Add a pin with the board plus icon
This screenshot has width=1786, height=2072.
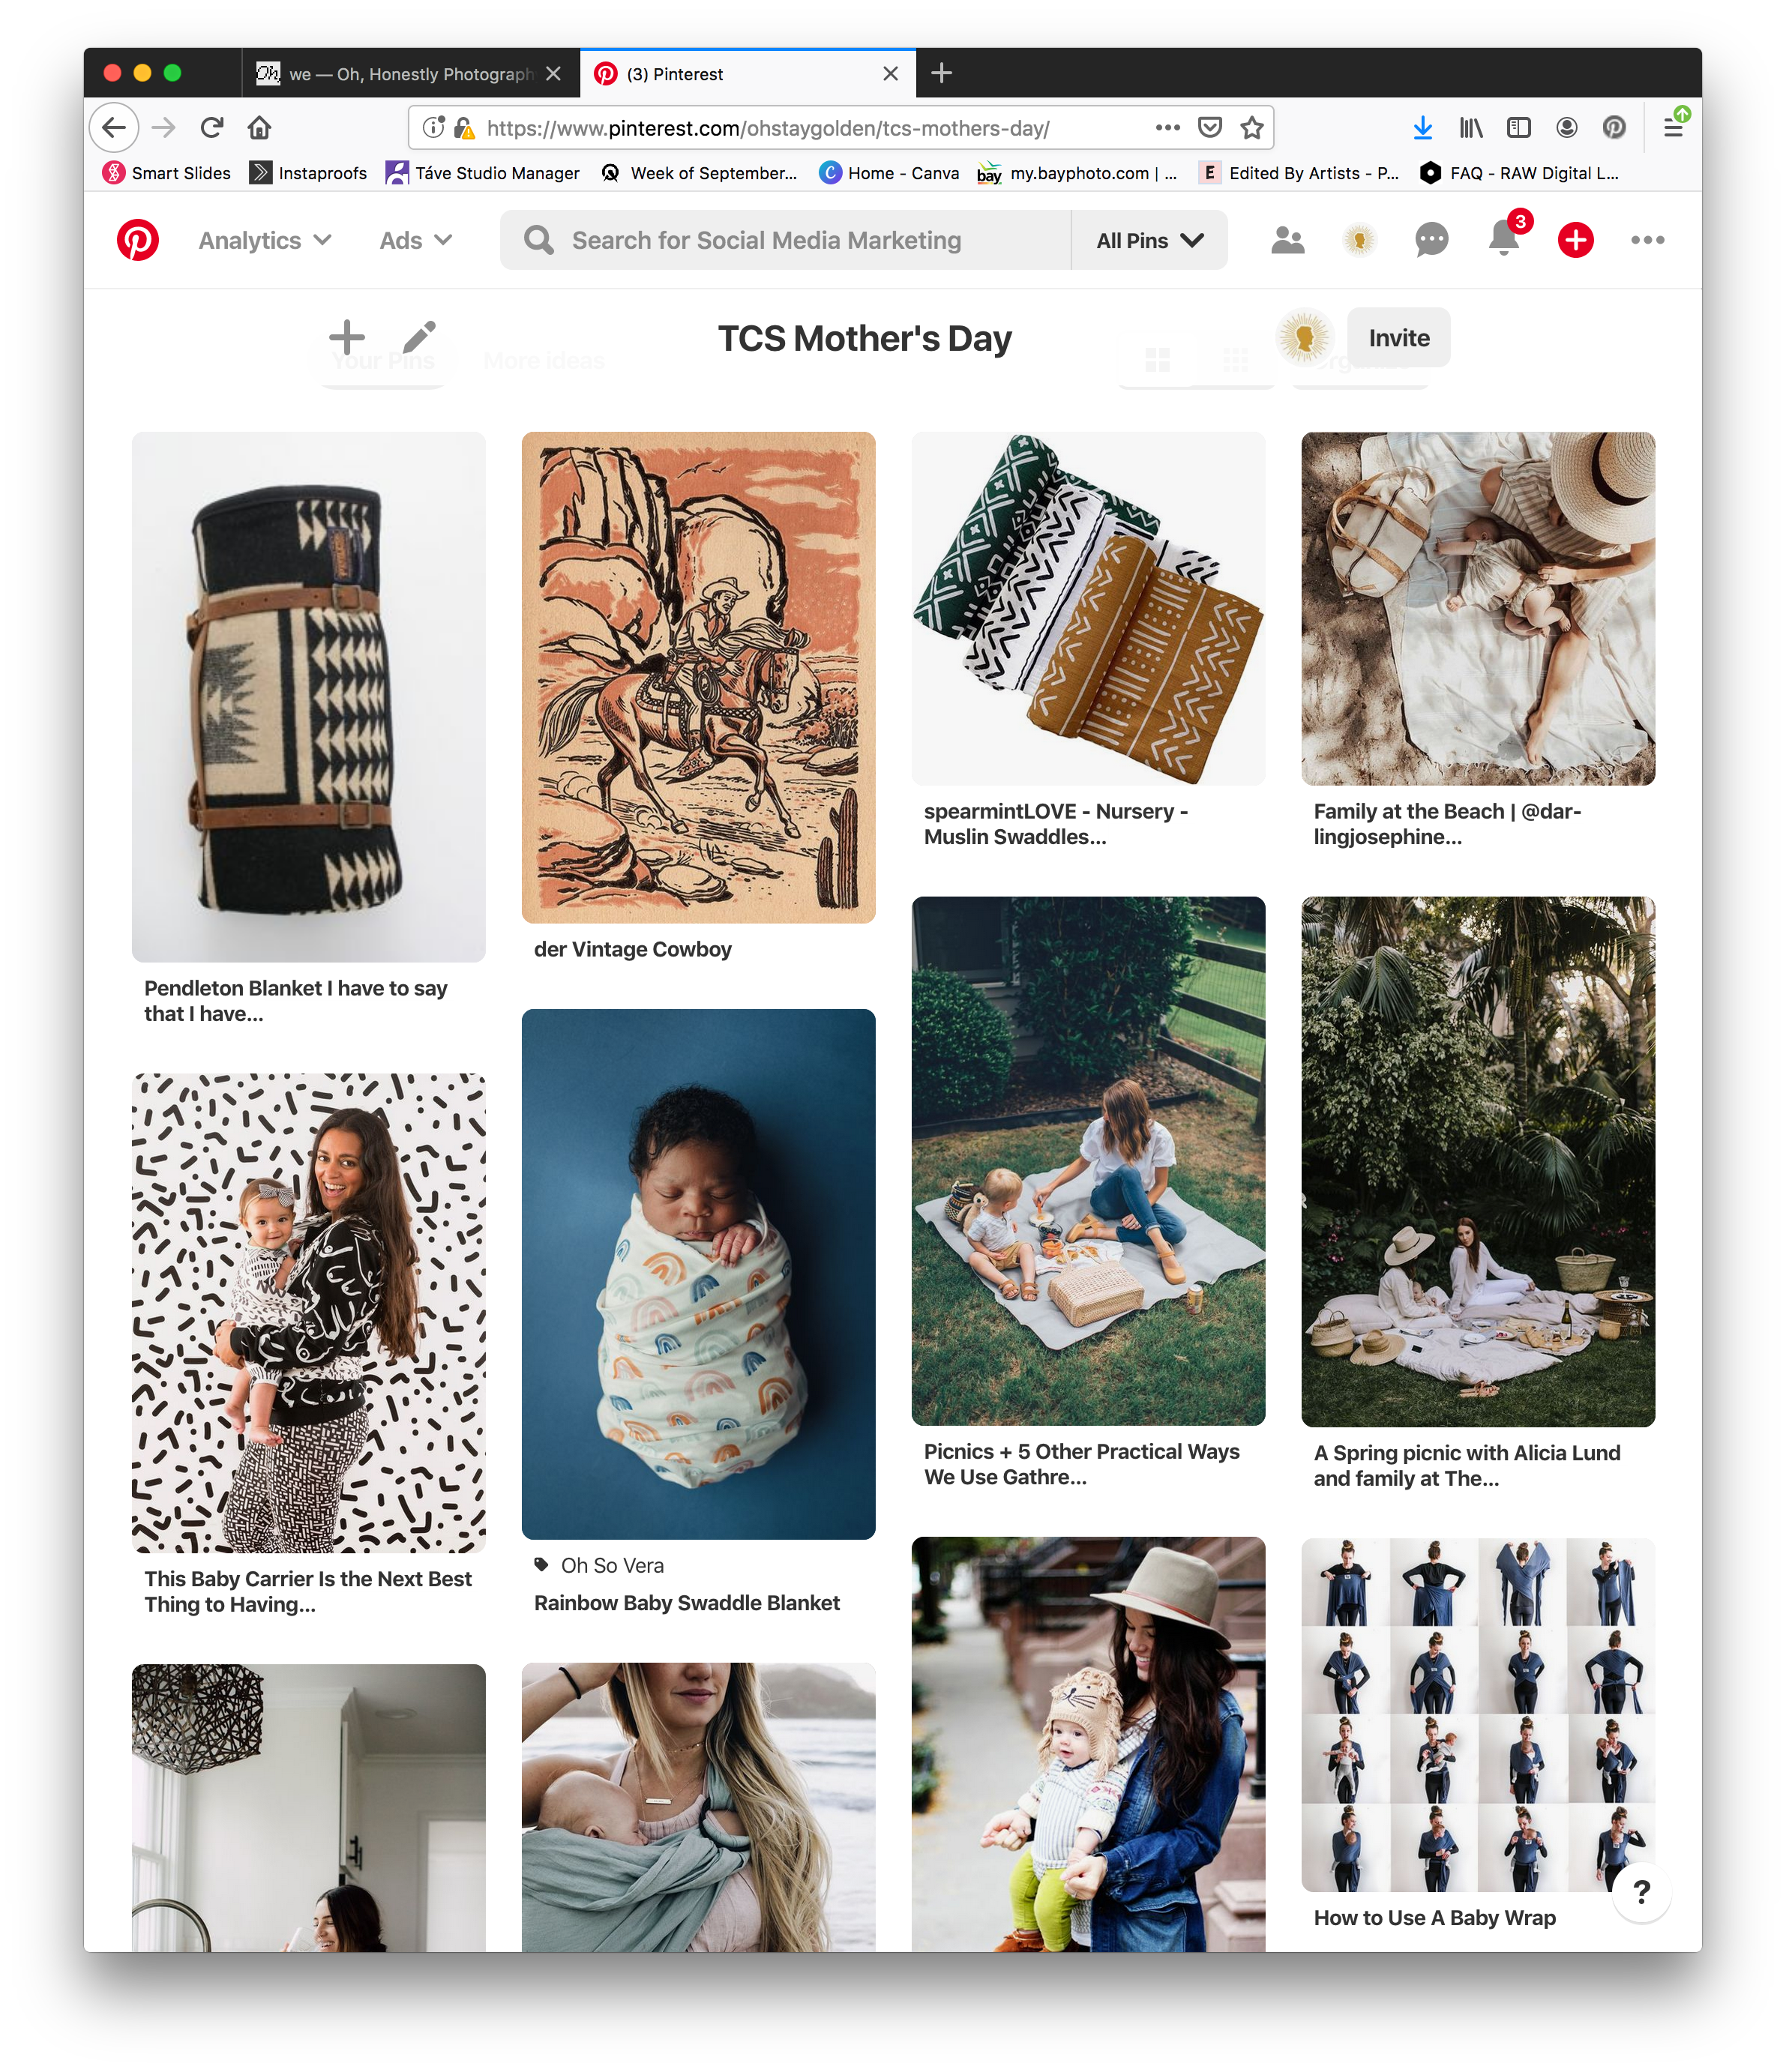(x=347, y=337)
